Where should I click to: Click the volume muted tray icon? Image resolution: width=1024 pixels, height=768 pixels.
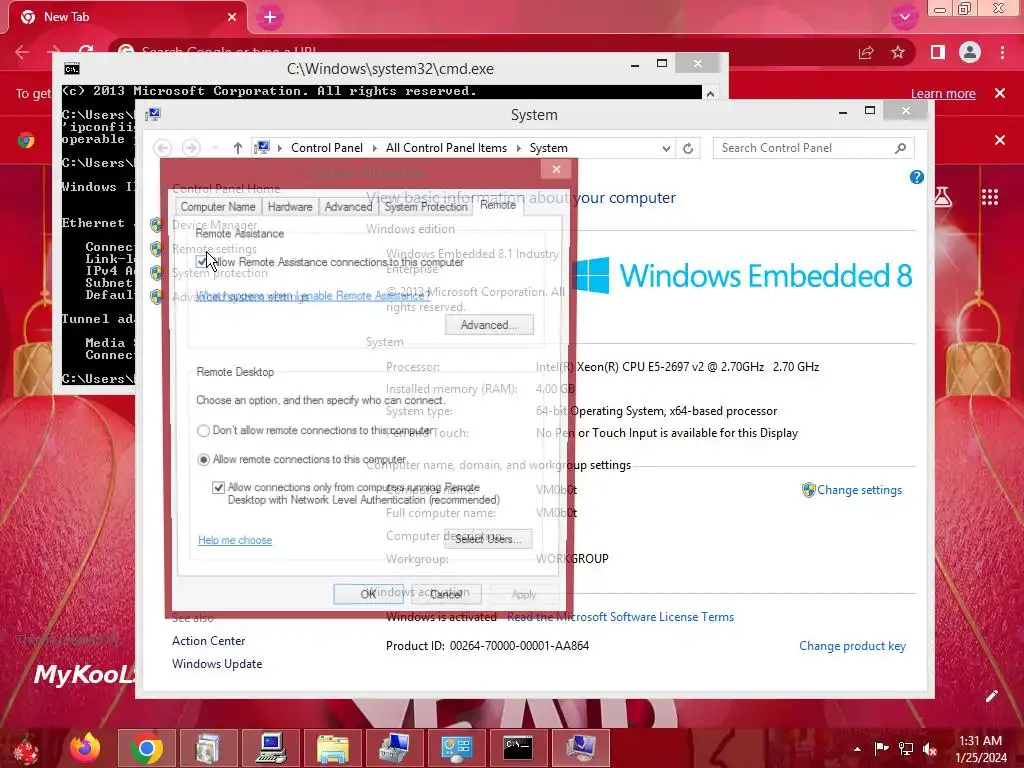click(930, 748)
